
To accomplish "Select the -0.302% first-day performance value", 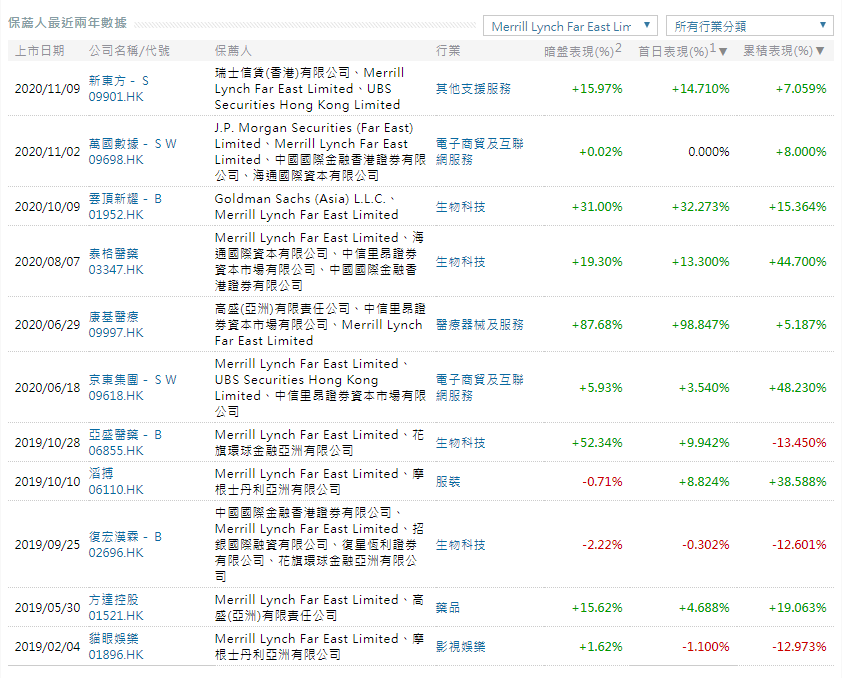I will (x=706, y=544).
